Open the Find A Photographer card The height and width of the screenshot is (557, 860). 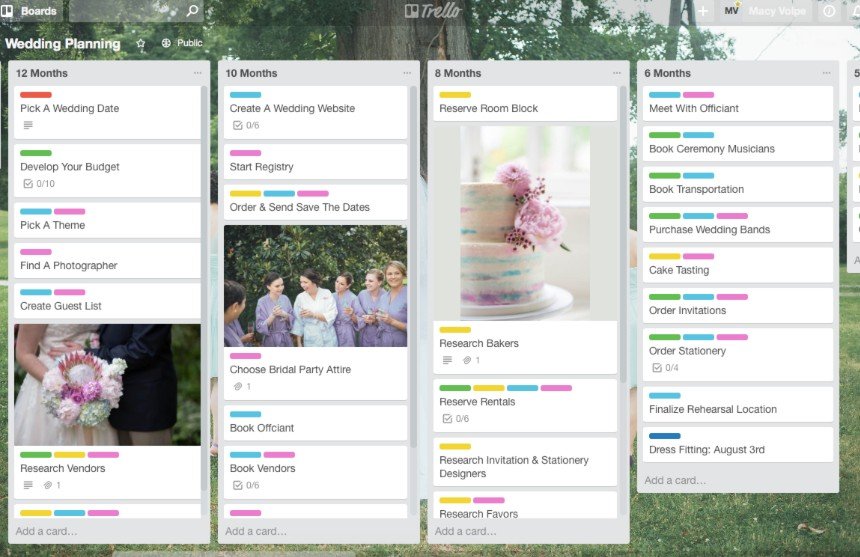coord(108,260)
